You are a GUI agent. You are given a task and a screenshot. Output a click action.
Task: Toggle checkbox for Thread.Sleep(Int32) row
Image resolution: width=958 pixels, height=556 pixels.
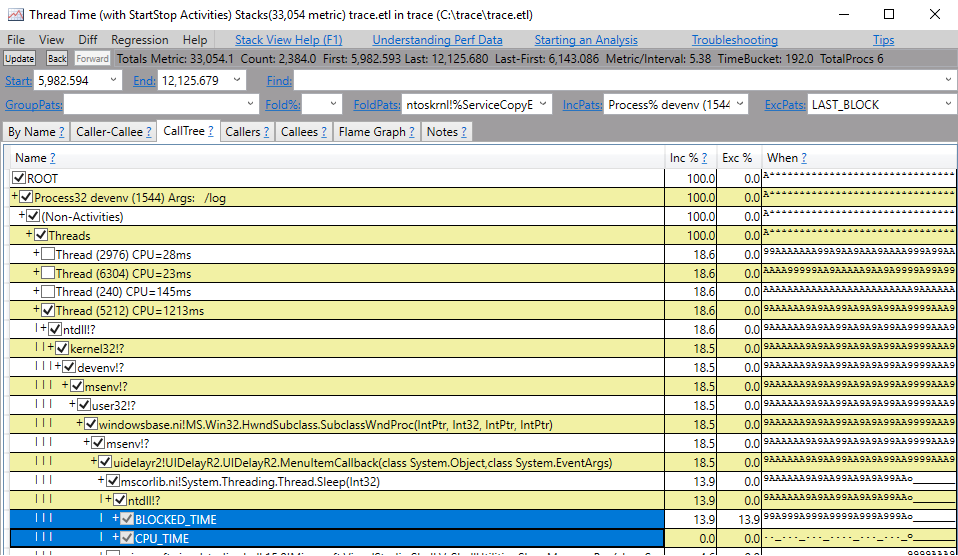click(113, 481)
